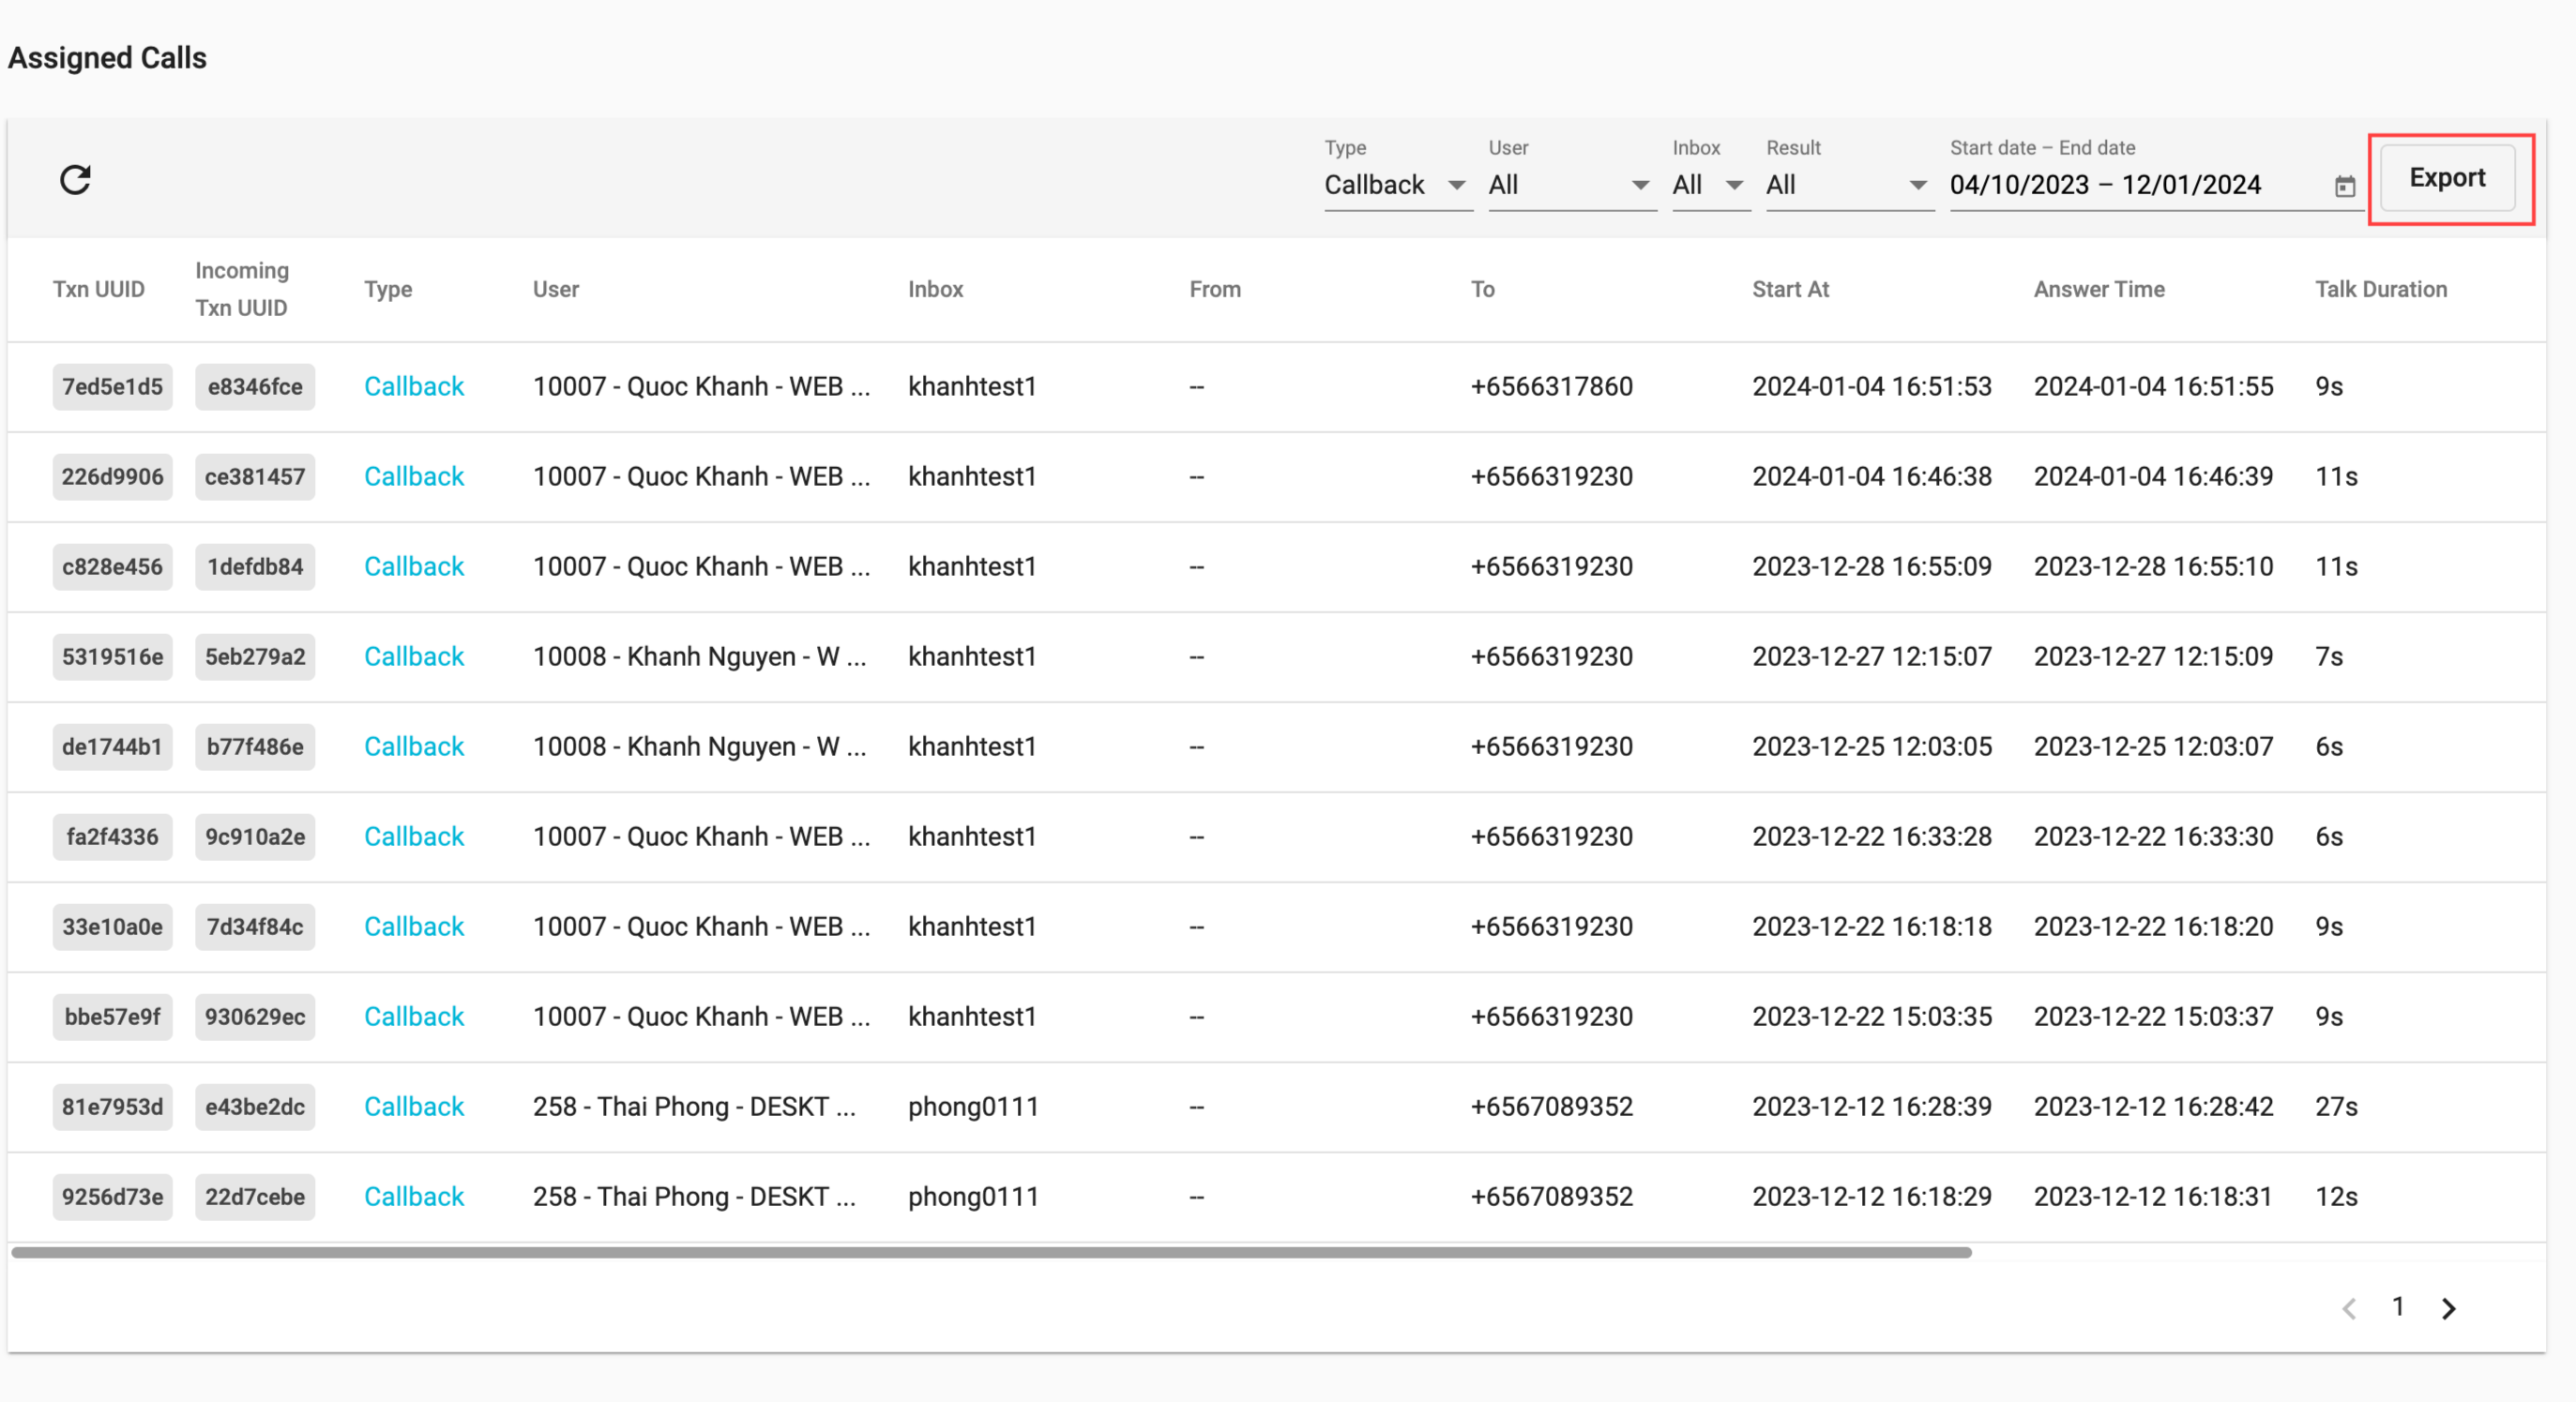This screenshot has width=2576, height=1402.
Task: Open Callback link in row 5319516e
Action: coord(414,657)
